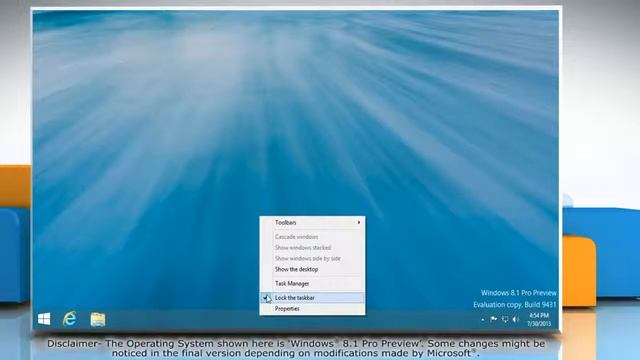Expand the Toolbars submenu

pyautogui.click(x=312, y=222)
